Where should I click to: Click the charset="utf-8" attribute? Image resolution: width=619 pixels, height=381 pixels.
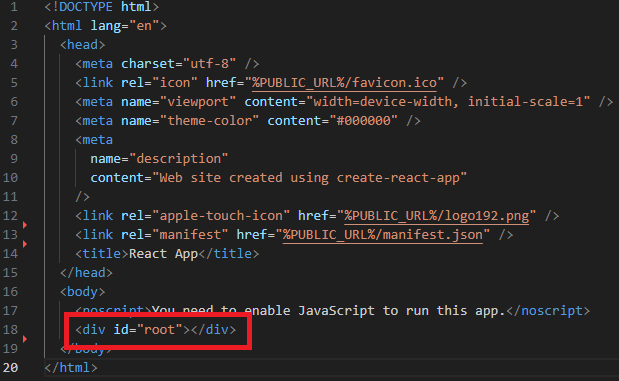[x=178, y=64]
